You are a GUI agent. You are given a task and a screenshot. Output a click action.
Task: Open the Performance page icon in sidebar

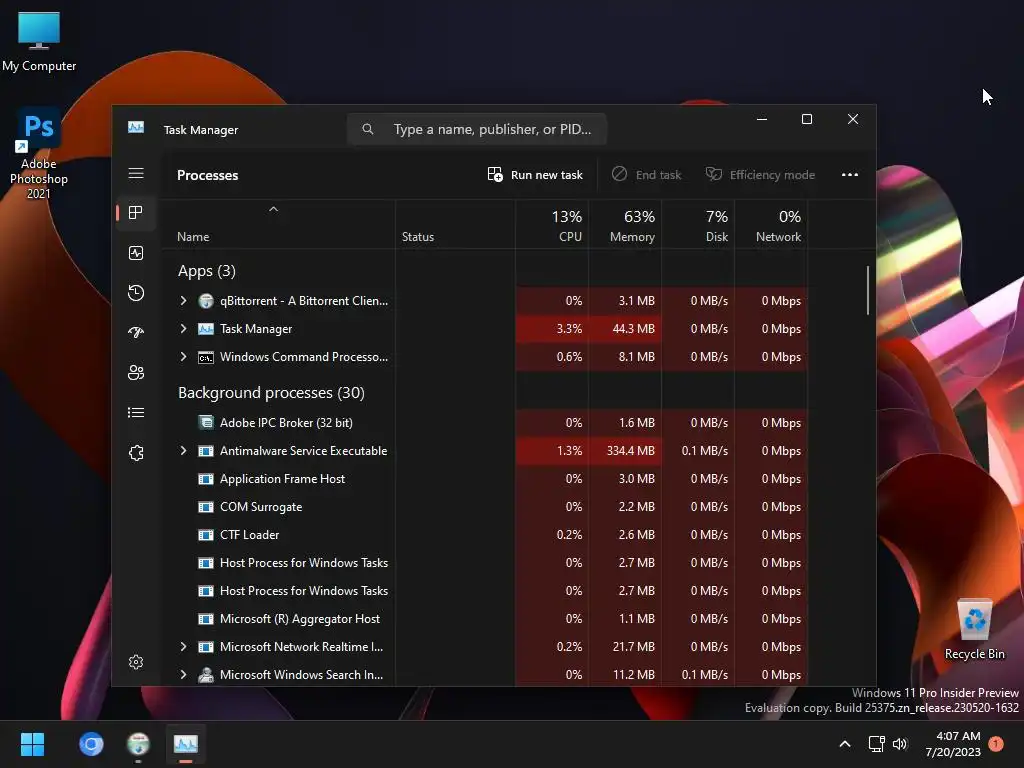pyautogui.click(x=136, y=253)
